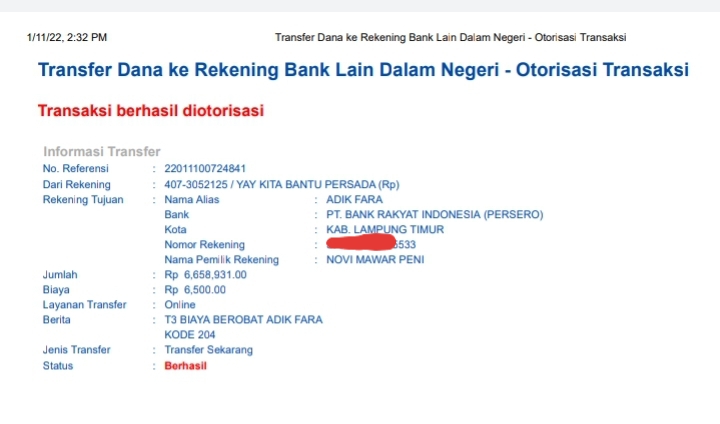Click the Biaya fee Rp 6,500.00
The height and width of the screenshot is (424, 720).
point(195,290)
